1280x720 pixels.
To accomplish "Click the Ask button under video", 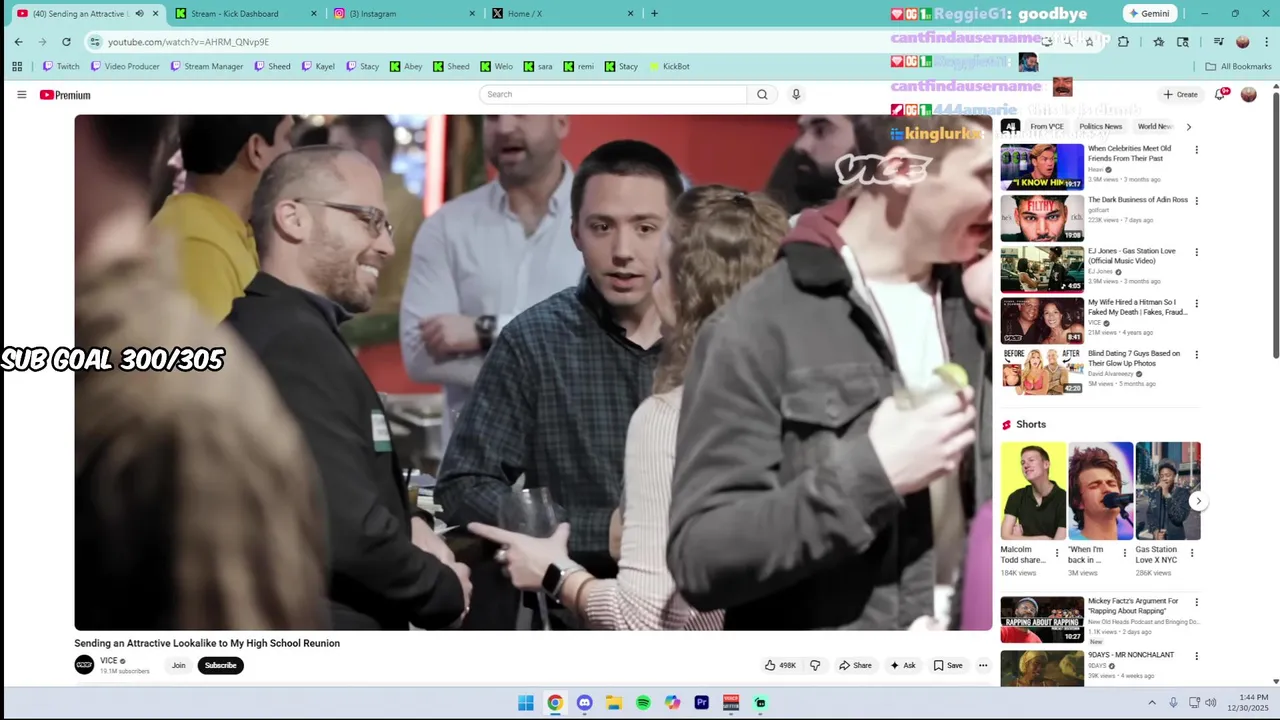I will click(902, 665).
